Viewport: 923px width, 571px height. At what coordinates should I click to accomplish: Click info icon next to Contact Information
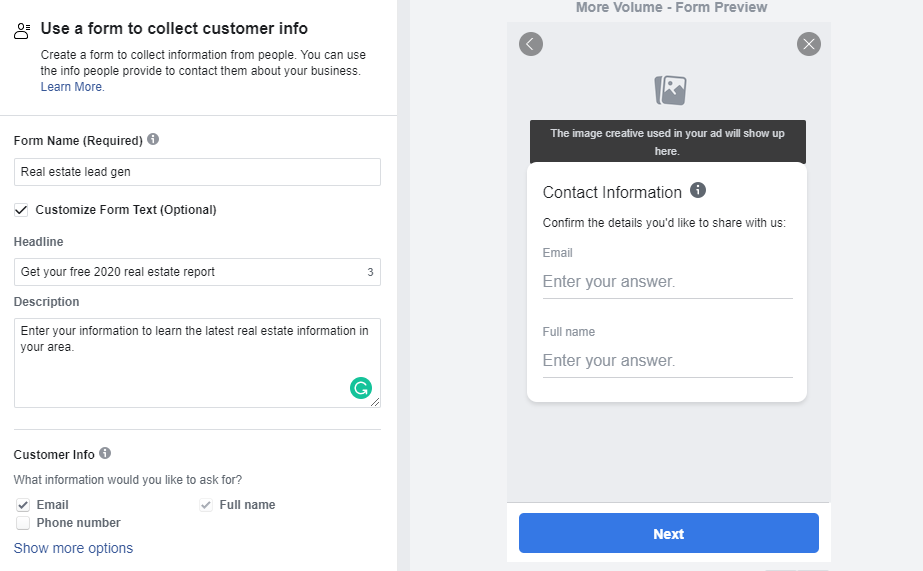(x=698, y=190)
